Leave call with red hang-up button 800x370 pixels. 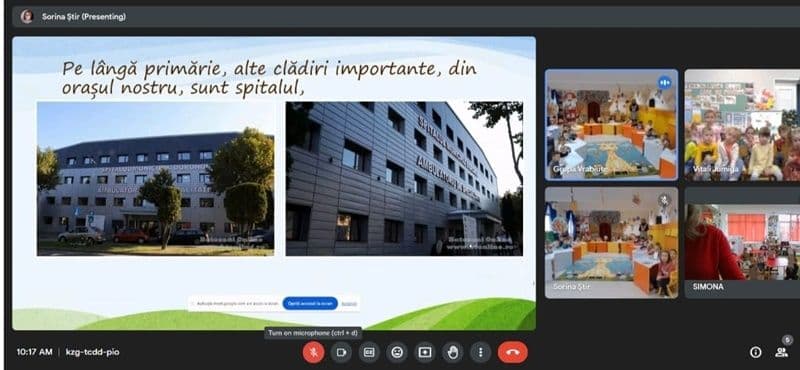click(x=513, y=352)
